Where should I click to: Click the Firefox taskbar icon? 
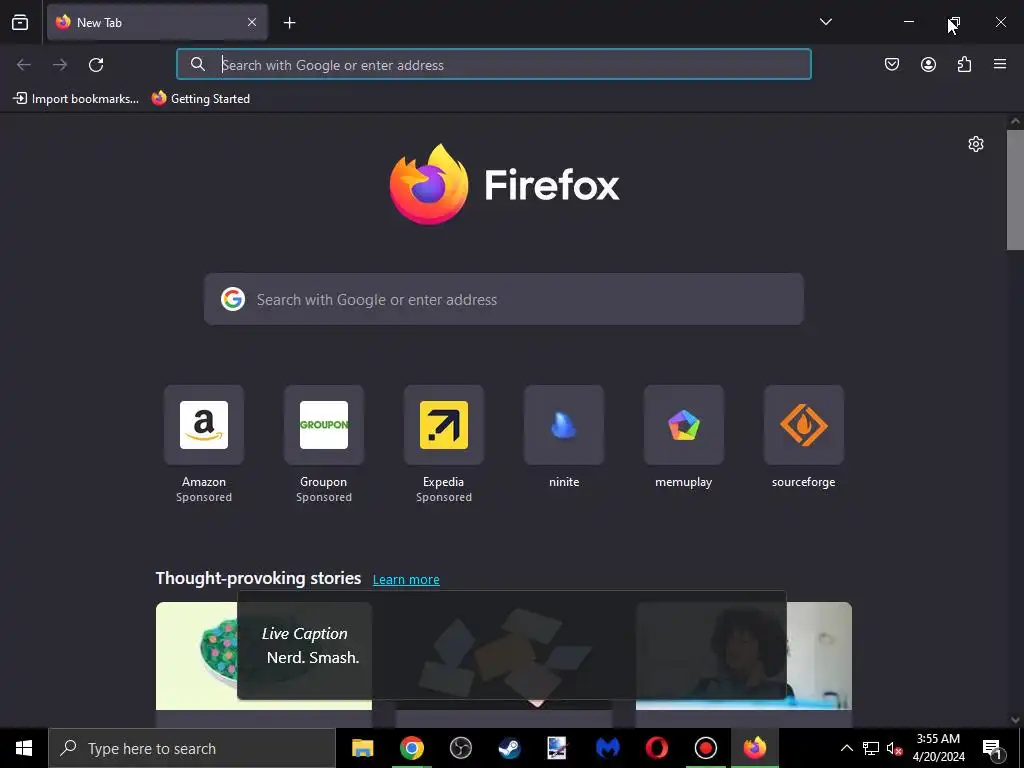754,748
